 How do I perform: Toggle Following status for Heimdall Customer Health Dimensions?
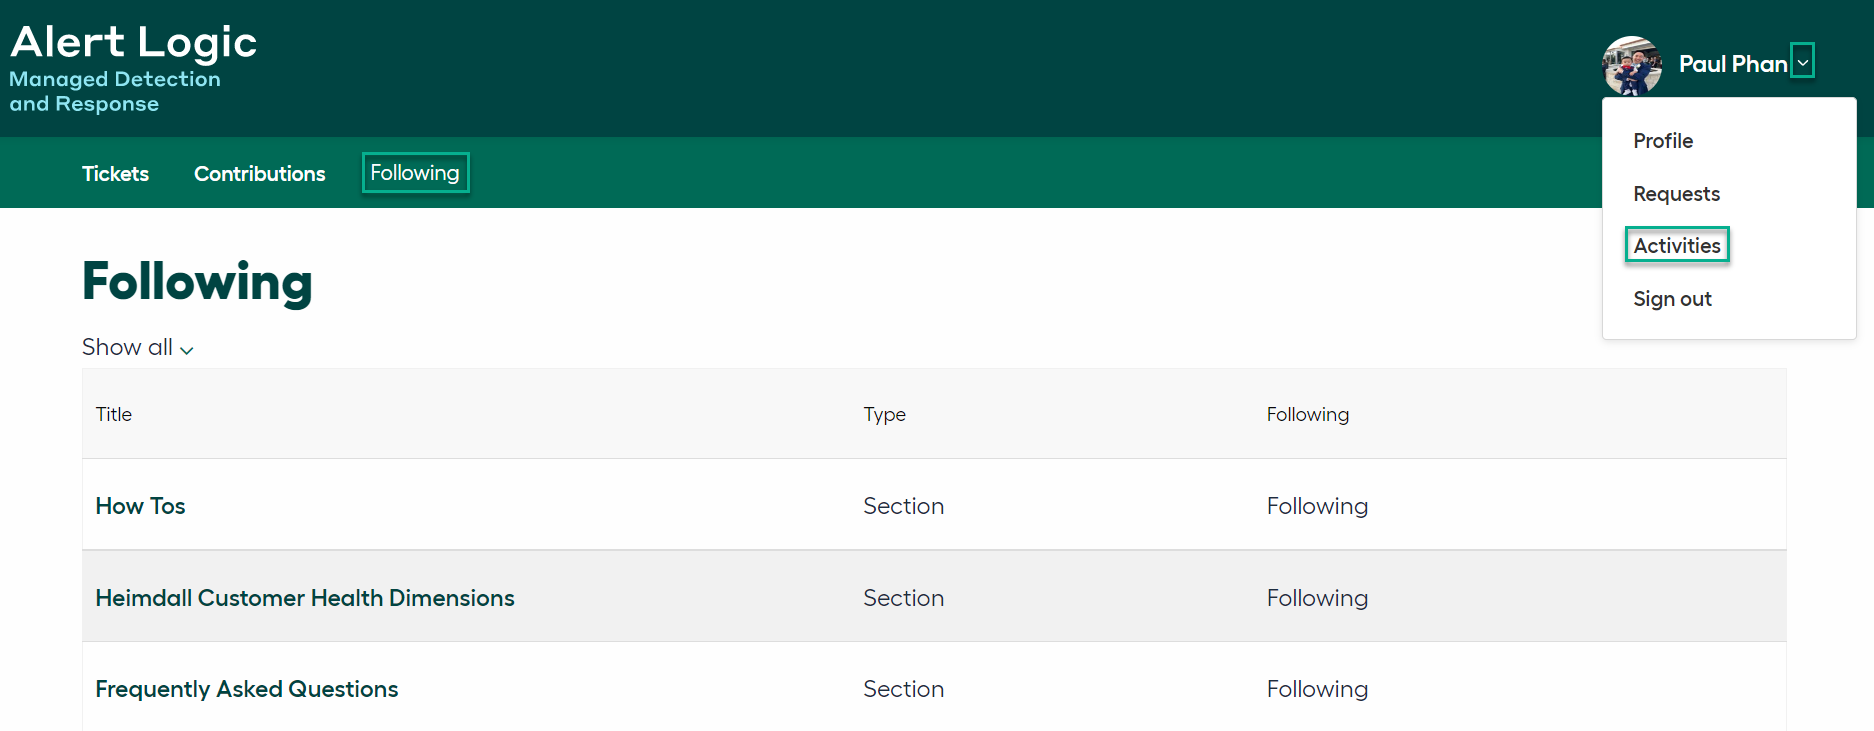tap(1317, 598)
